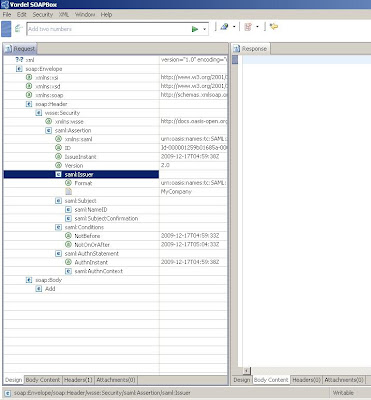Click the soap:Body element icon
Screen dimensions: 371x400
(29, 280)
